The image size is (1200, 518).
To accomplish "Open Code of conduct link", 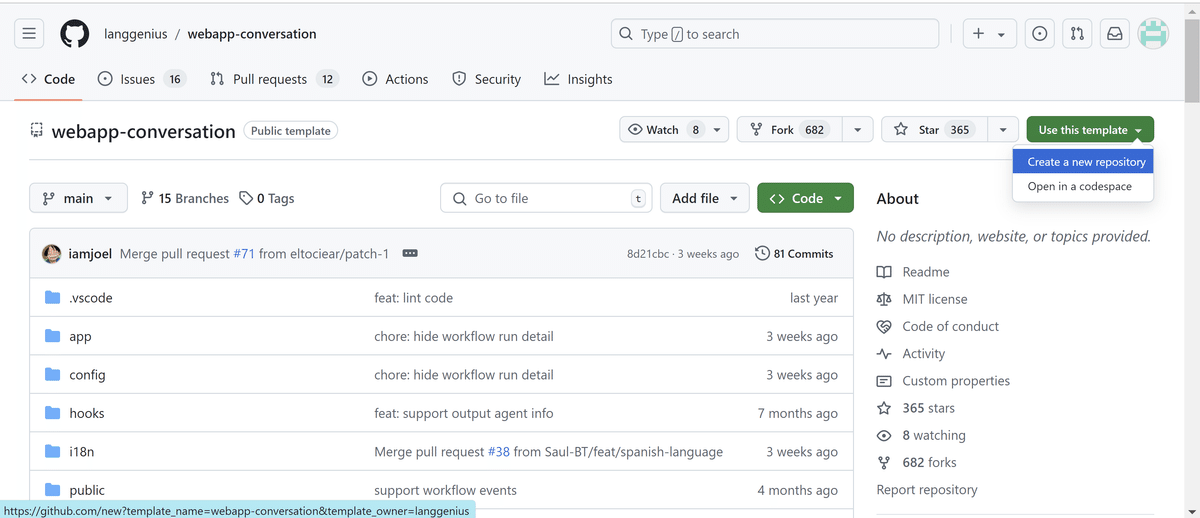I will point(938,326).
